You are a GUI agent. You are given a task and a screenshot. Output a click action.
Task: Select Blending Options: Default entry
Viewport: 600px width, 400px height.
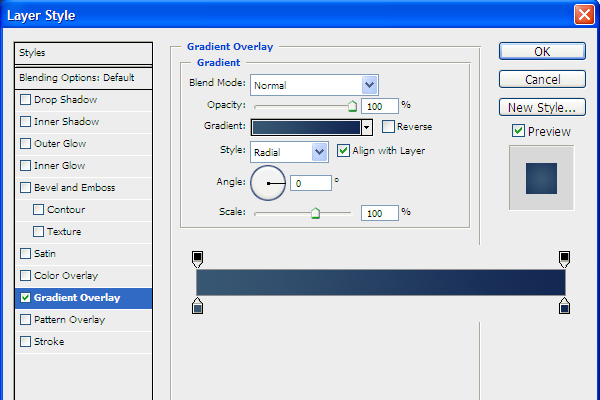[76, 78]
